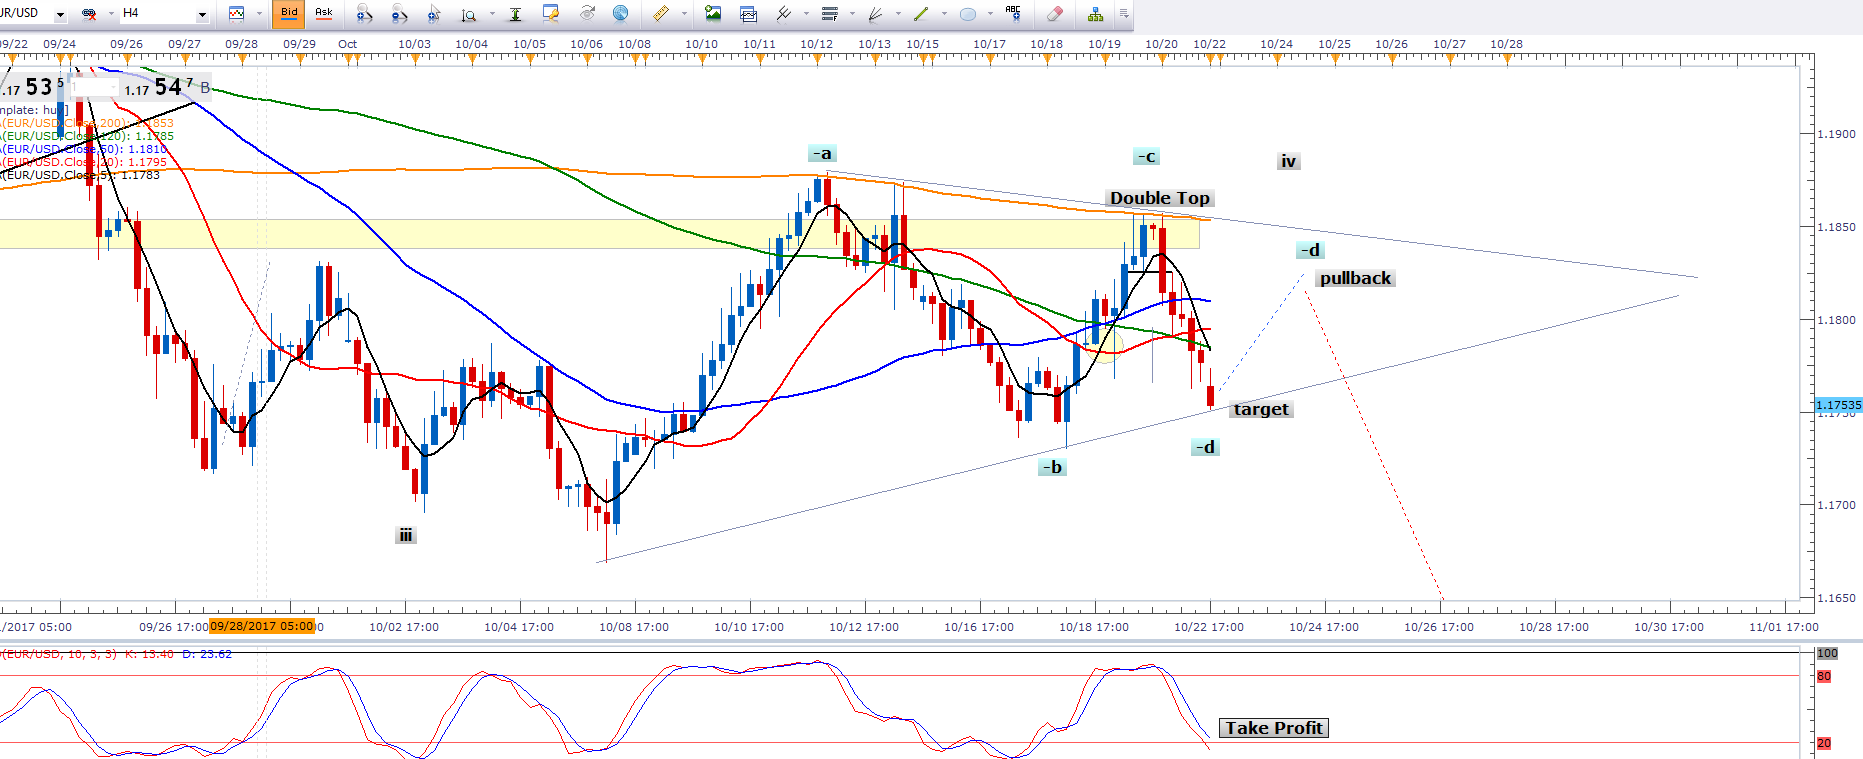Select the ruler measurement tool
The width and height of the screenshot is (1863, 759).
point(661,14)
